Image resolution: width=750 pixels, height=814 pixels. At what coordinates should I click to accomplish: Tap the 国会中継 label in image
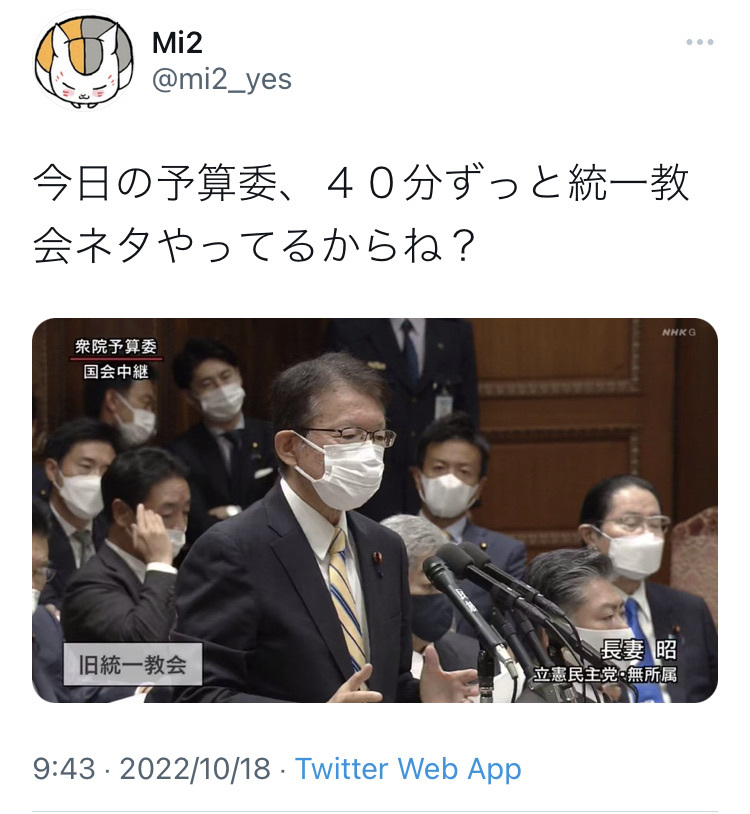[116, 372]
